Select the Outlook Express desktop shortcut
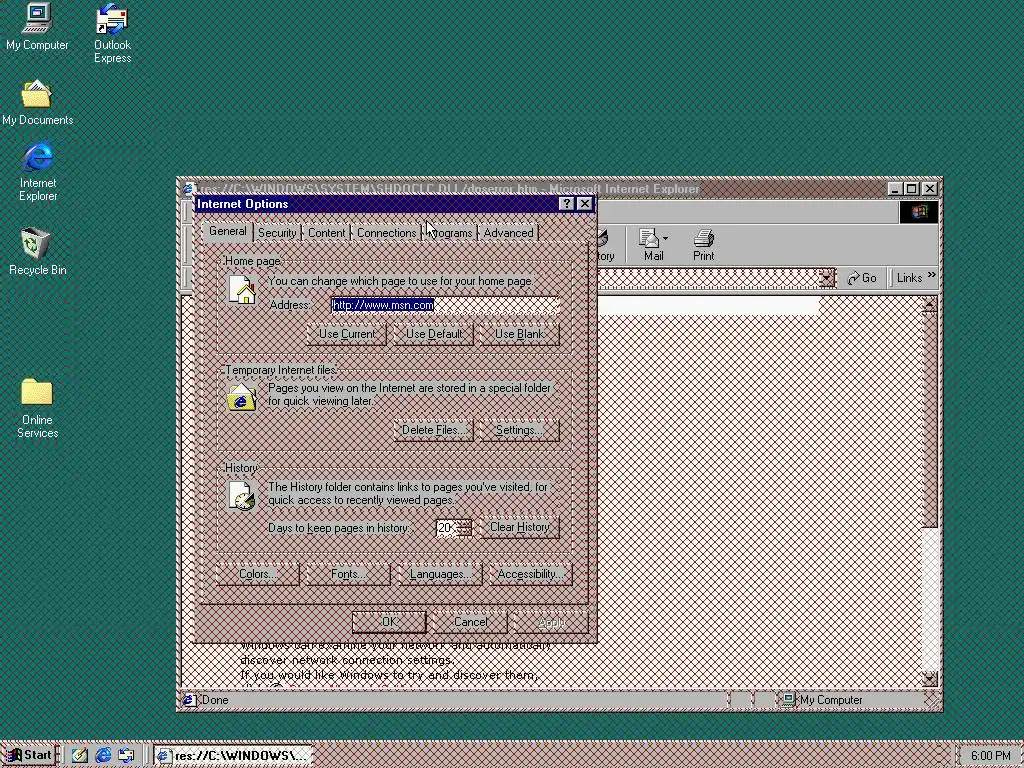 tap(112, 33)
